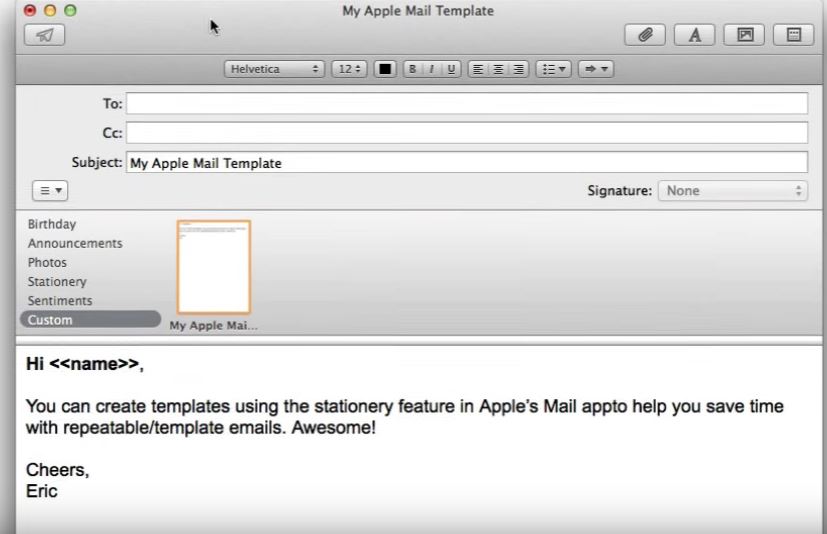The width and height of the screenshot is (827, 534).
Task: Change the font size 12 selector
Action: tap(349, 69)
